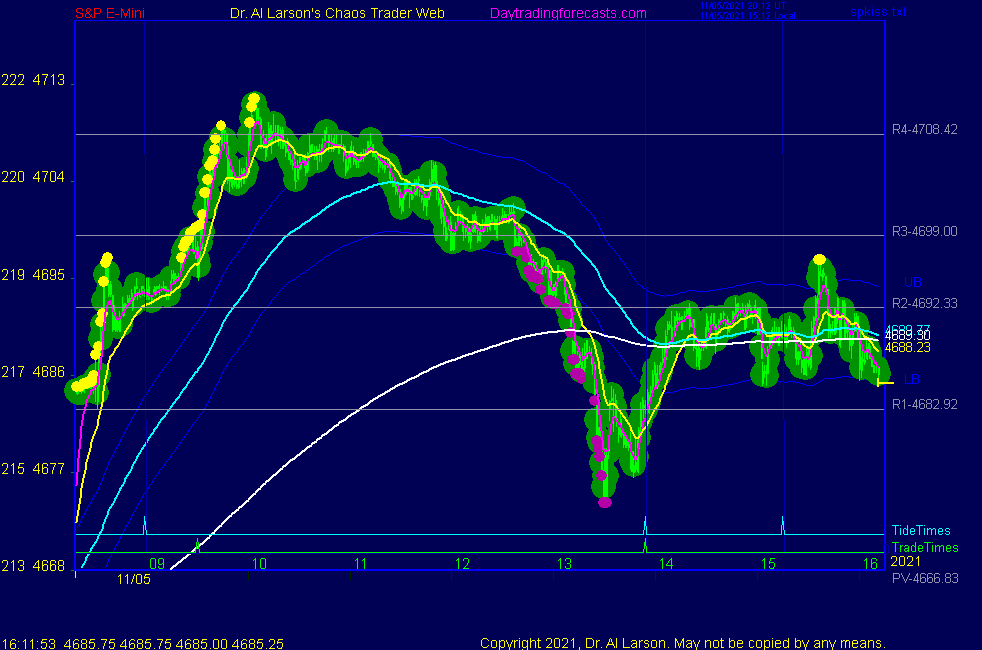Screen dimensions: 982x650
Task: Click the 15 hour tick label
Action: coord(768,564)
